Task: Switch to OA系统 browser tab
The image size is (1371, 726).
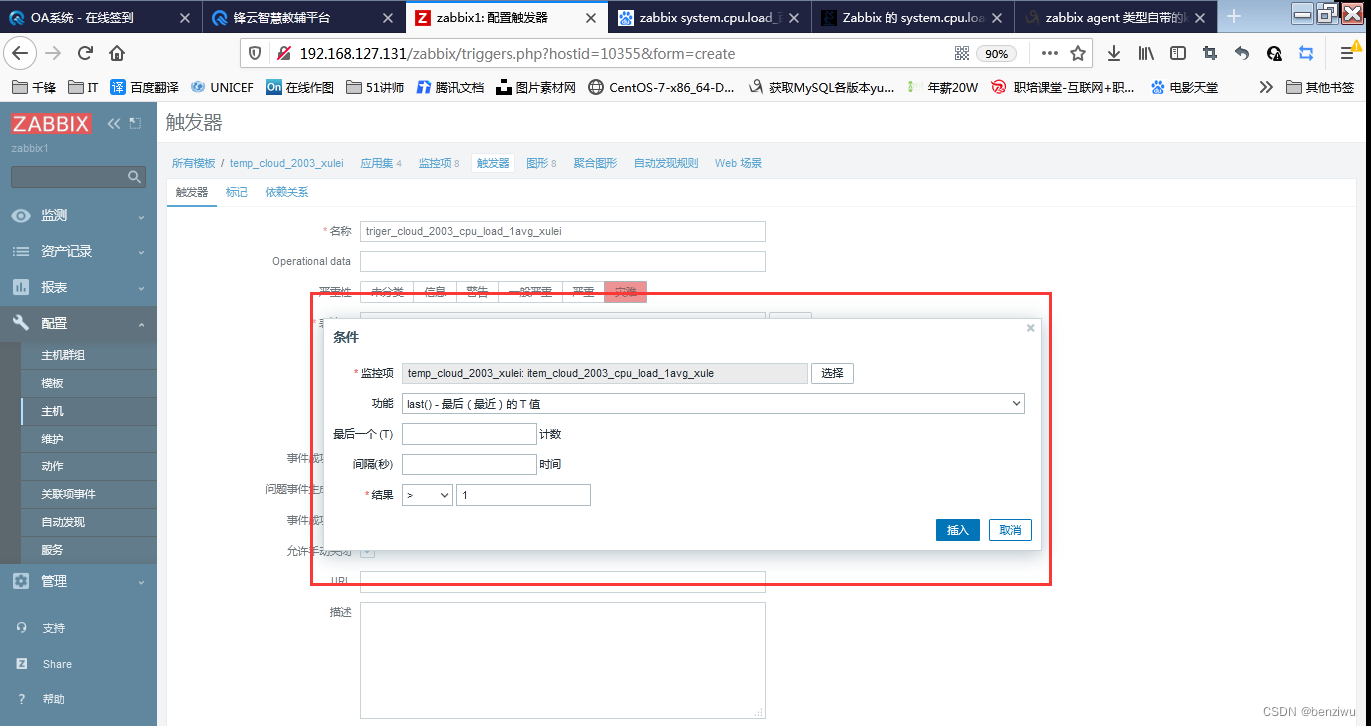Action: pos(100,17)
